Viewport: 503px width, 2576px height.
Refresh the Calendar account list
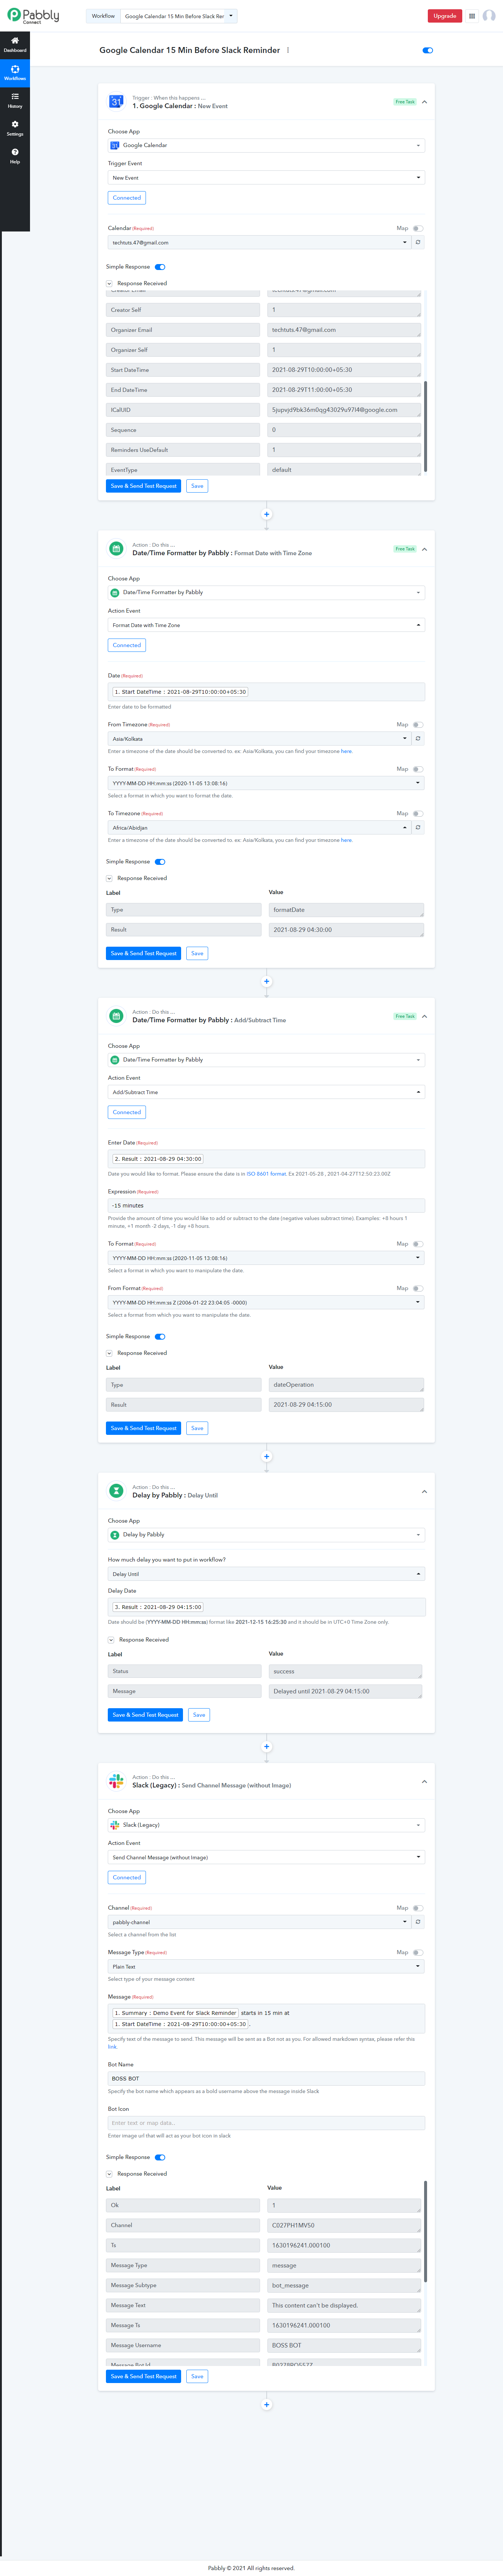point(418,242)
